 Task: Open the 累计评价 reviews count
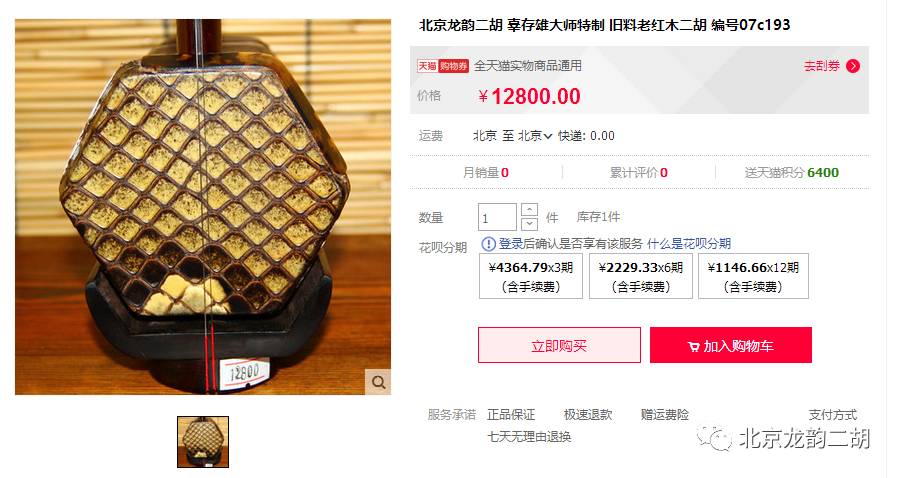coord(638,173)
